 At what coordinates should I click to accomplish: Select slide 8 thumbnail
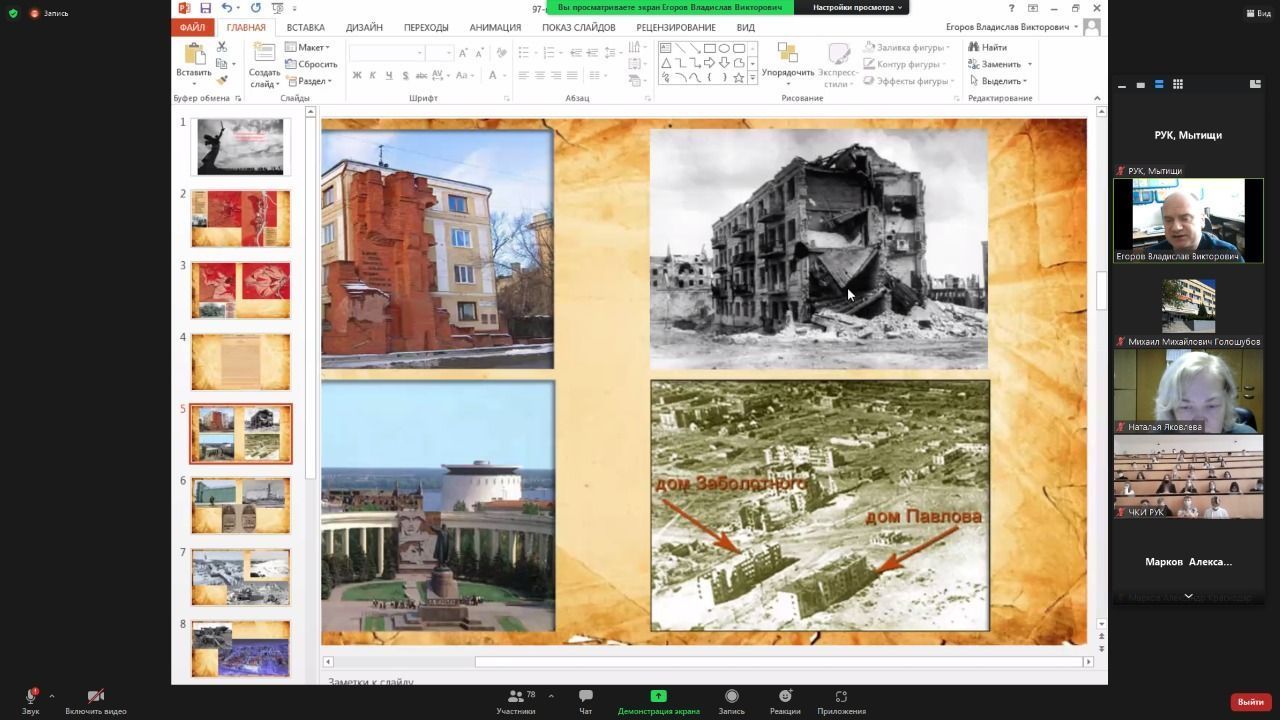(241, 648)
